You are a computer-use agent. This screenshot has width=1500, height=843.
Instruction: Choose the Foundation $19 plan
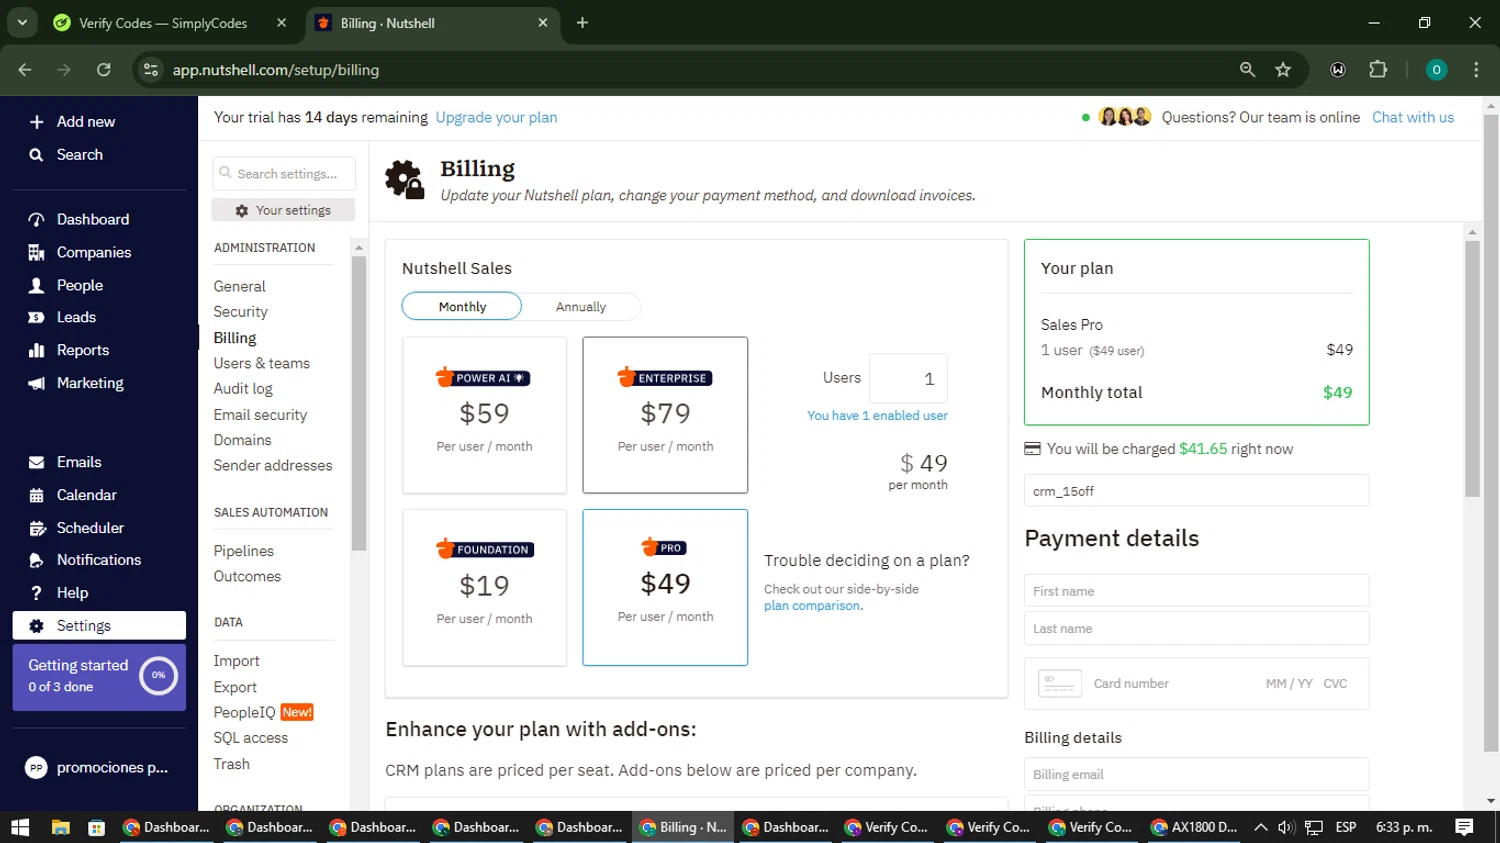[484, 588]
